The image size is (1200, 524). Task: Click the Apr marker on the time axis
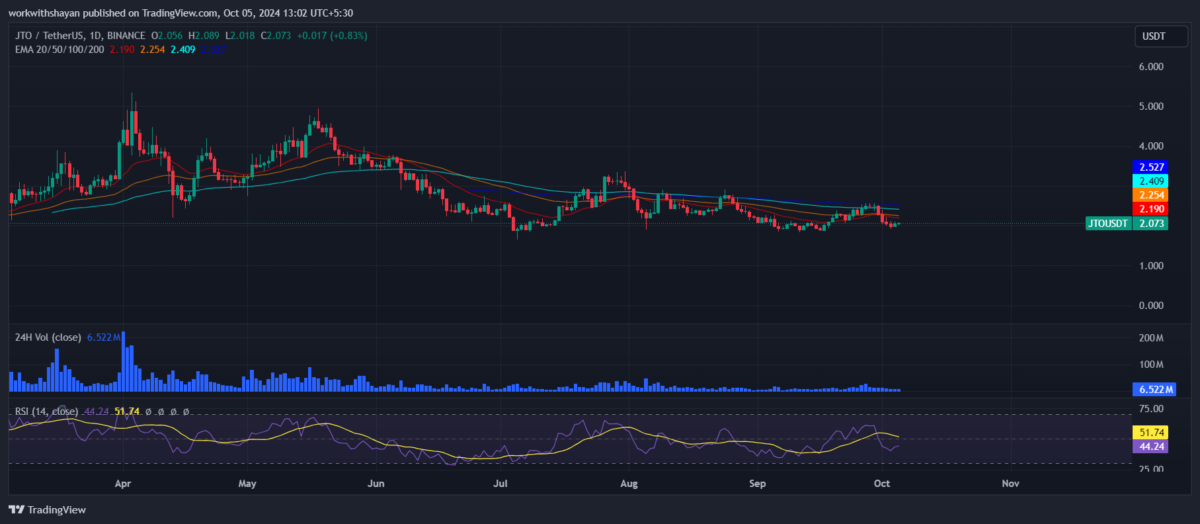[x=124, y=482]
